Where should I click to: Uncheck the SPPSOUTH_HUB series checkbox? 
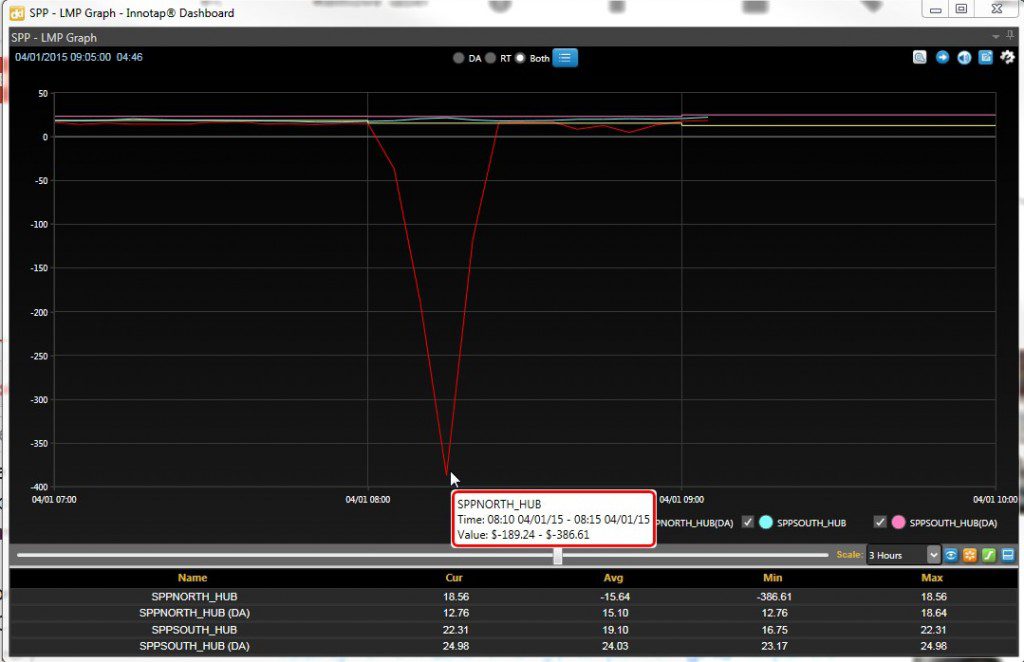(x=748, y=522)
